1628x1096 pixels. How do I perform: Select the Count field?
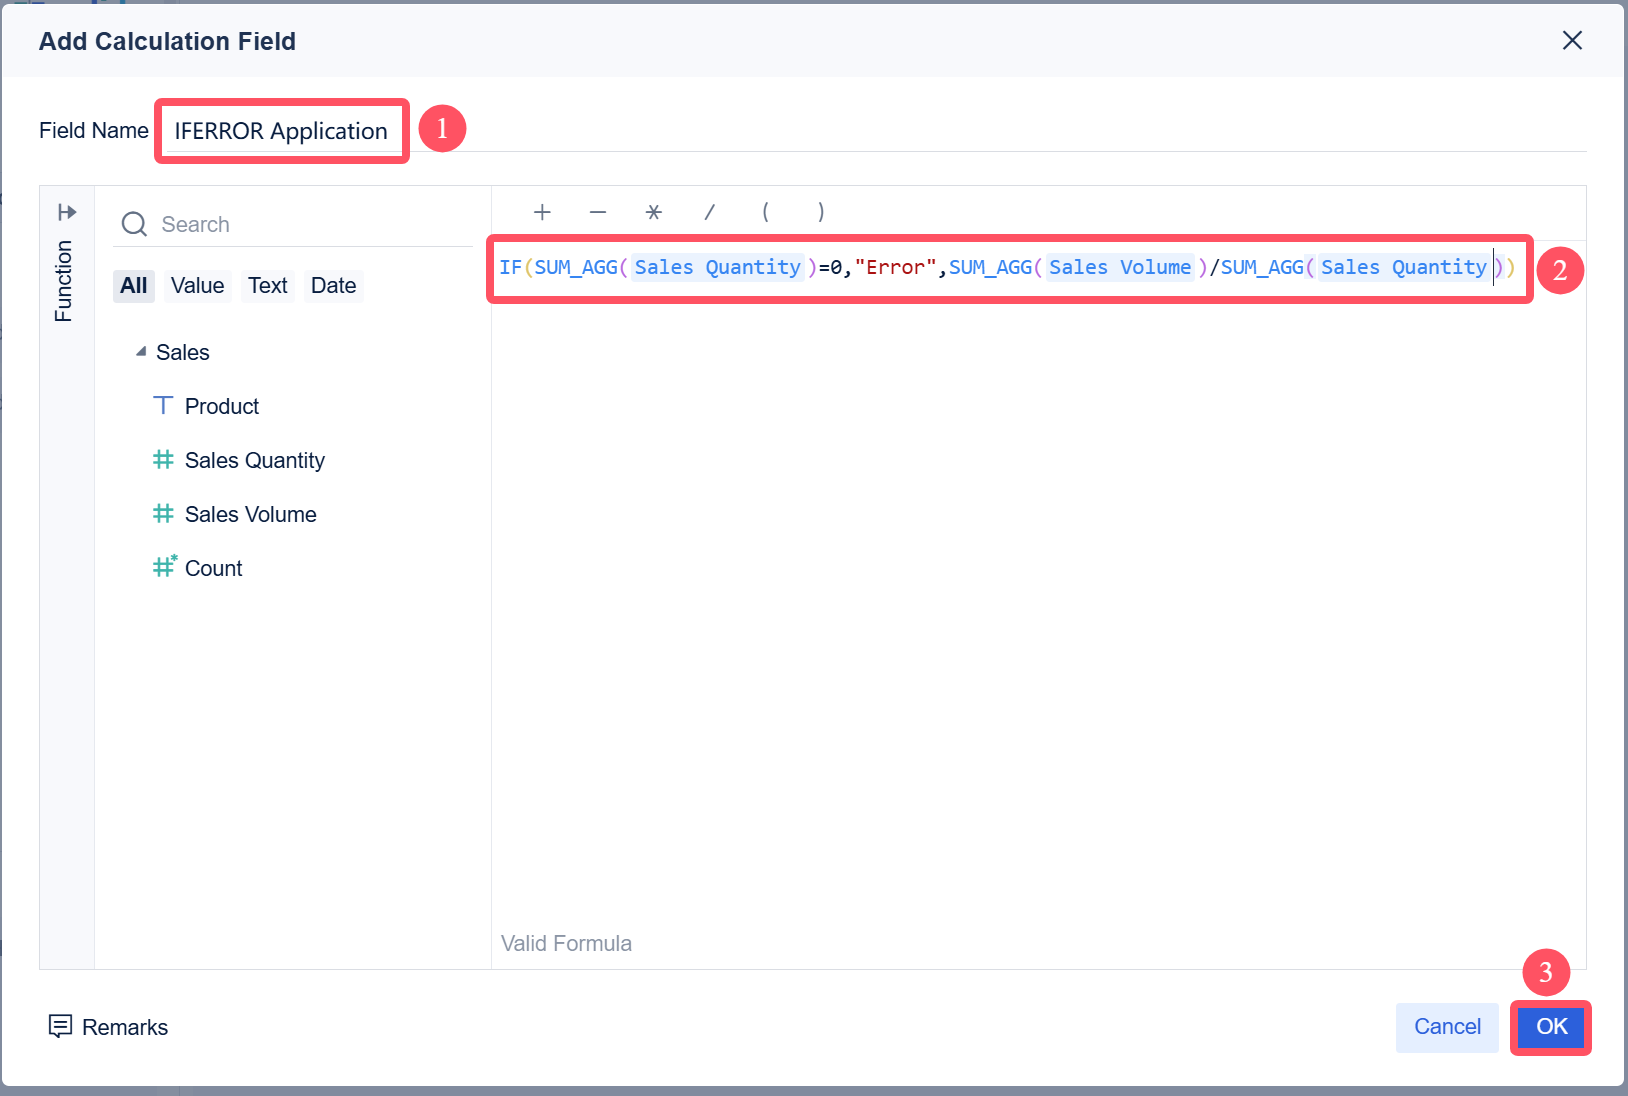(x=214, y=568)
